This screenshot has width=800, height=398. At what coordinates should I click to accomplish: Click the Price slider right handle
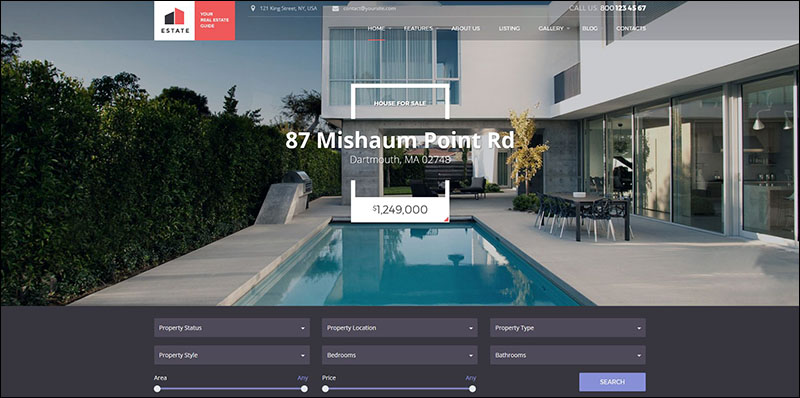pyautogui.click(x=472, y=389)
